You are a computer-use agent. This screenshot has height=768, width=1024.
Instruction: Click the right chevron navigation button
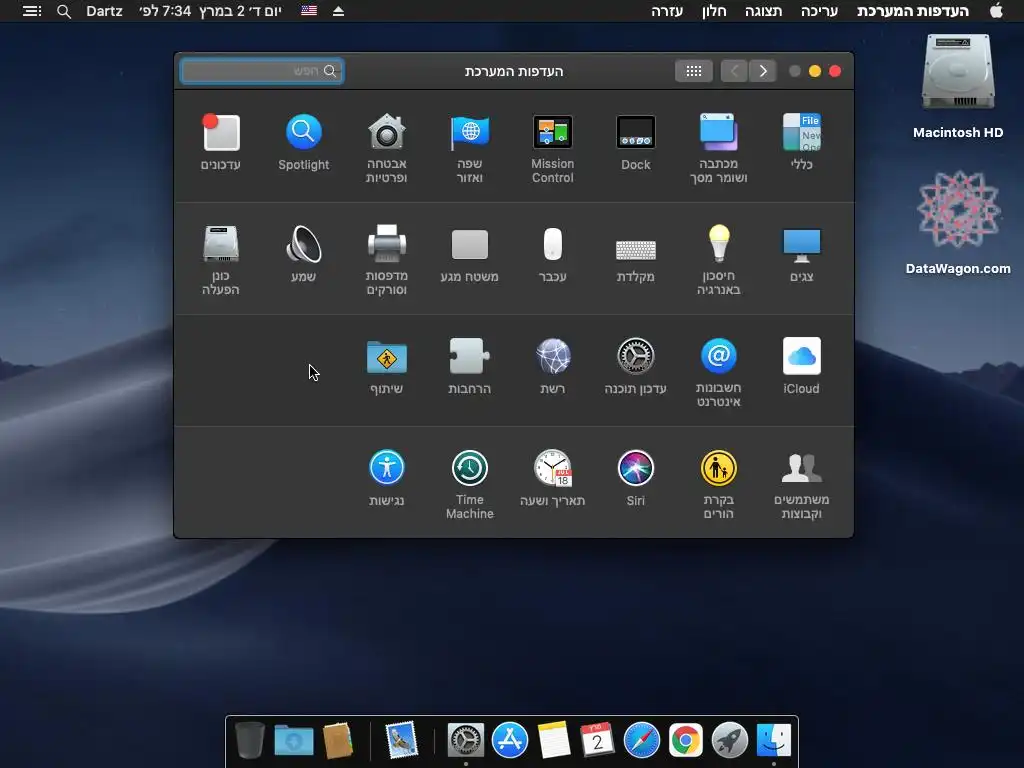coord(763,71)
